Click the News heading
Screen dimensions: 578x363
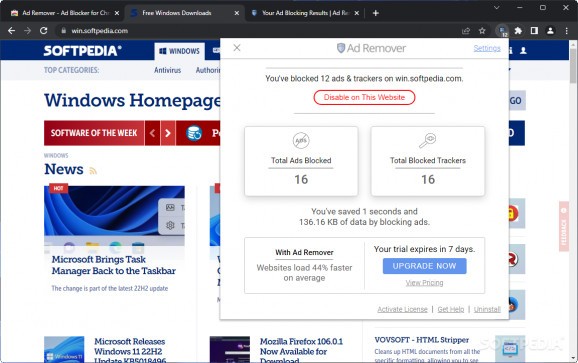[x=64, y=169]
